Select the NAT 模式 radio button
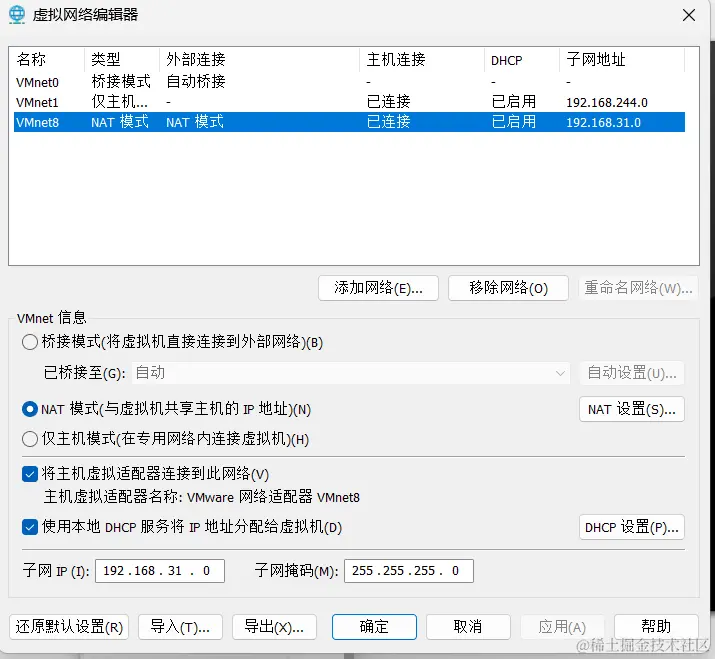The width and height of the screenshot is (715, 659). click(x=30, y=409)
